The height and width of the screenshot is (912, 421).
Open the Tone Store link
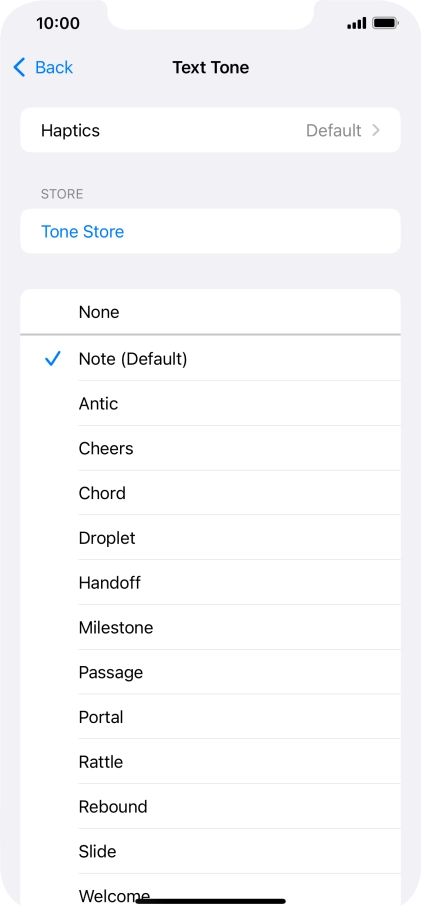[83, 231]
